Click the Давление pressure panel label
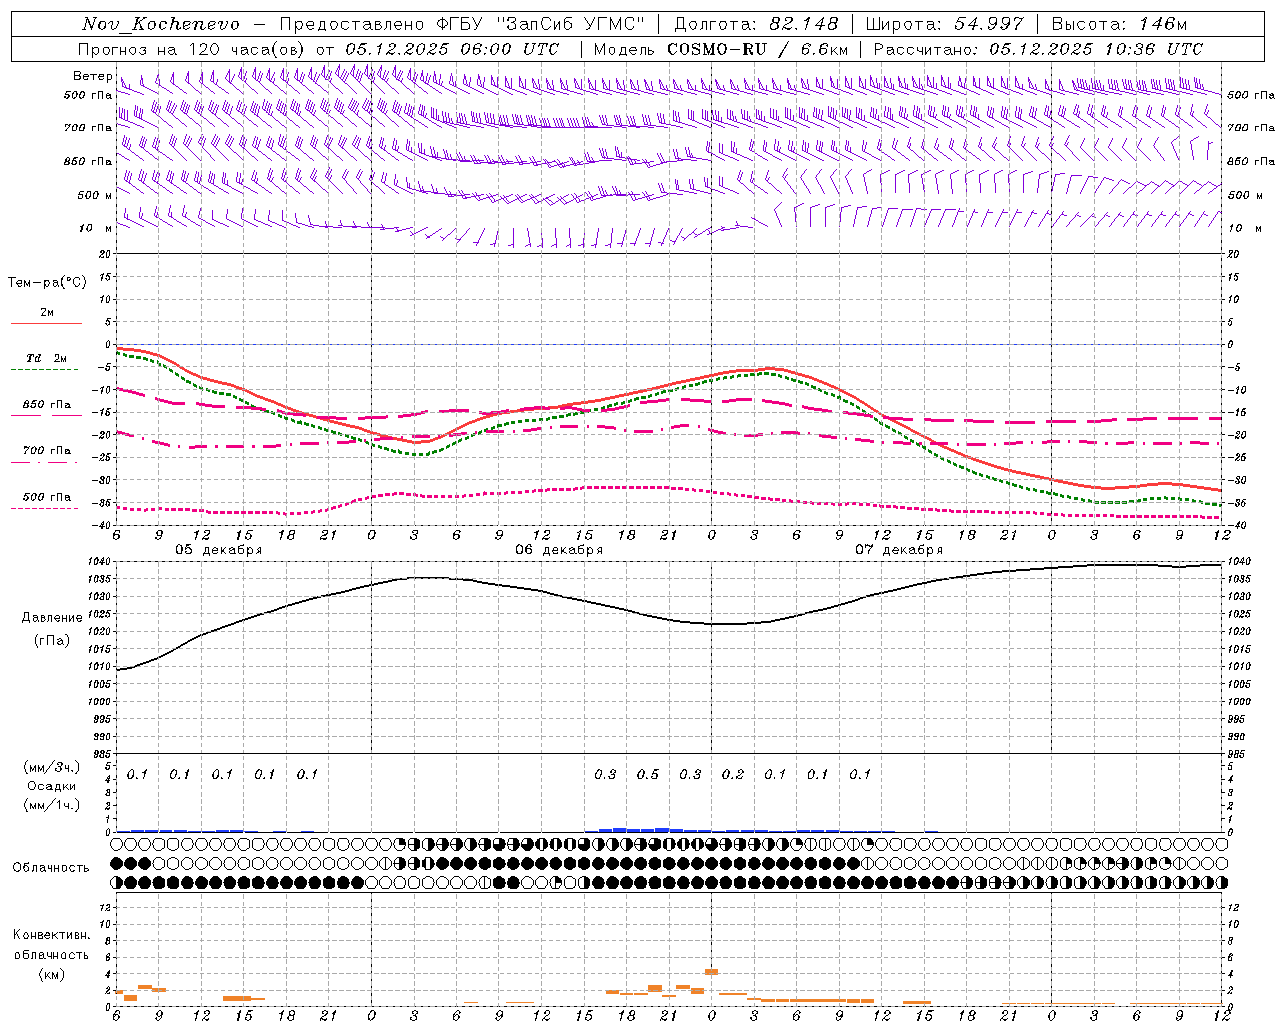 click(52, 618)
